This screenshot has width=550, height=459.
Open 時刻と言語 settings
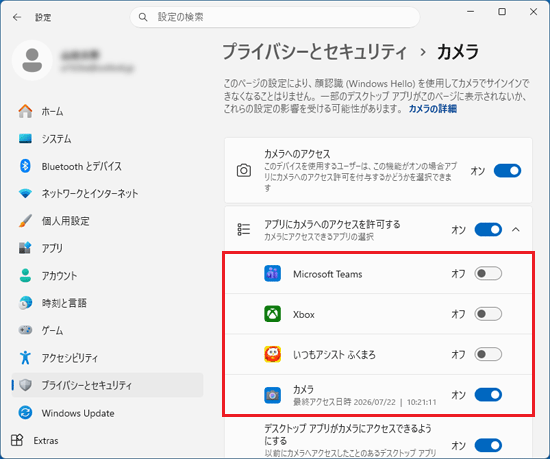point(107,303)
